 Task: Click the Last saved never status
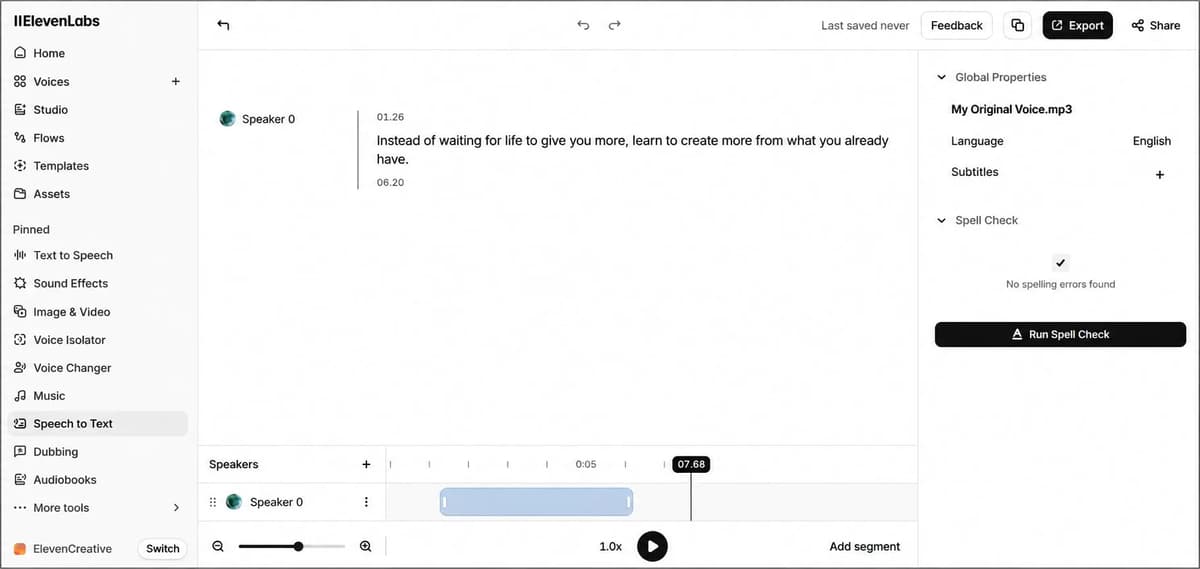(x=865, y=26)
